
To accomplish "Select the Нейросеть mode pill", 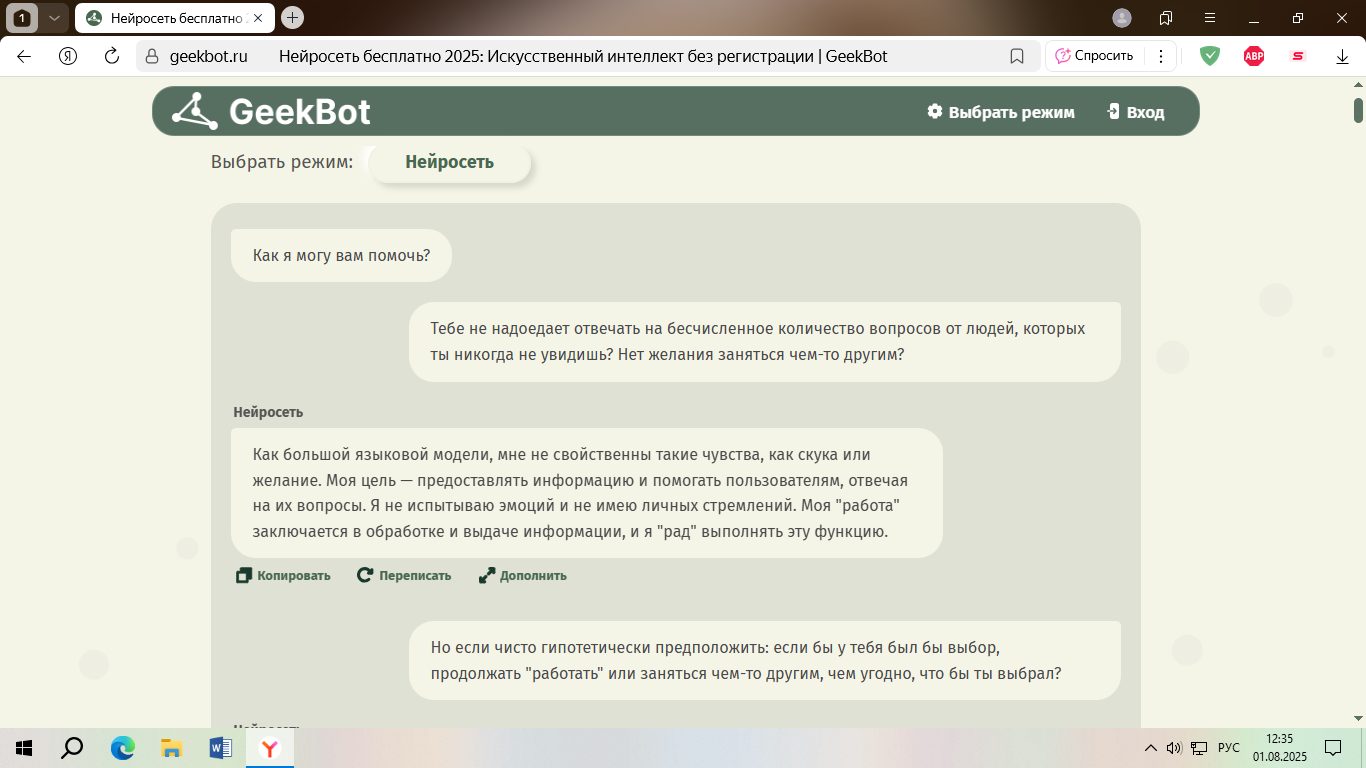I will coord(449,163).
